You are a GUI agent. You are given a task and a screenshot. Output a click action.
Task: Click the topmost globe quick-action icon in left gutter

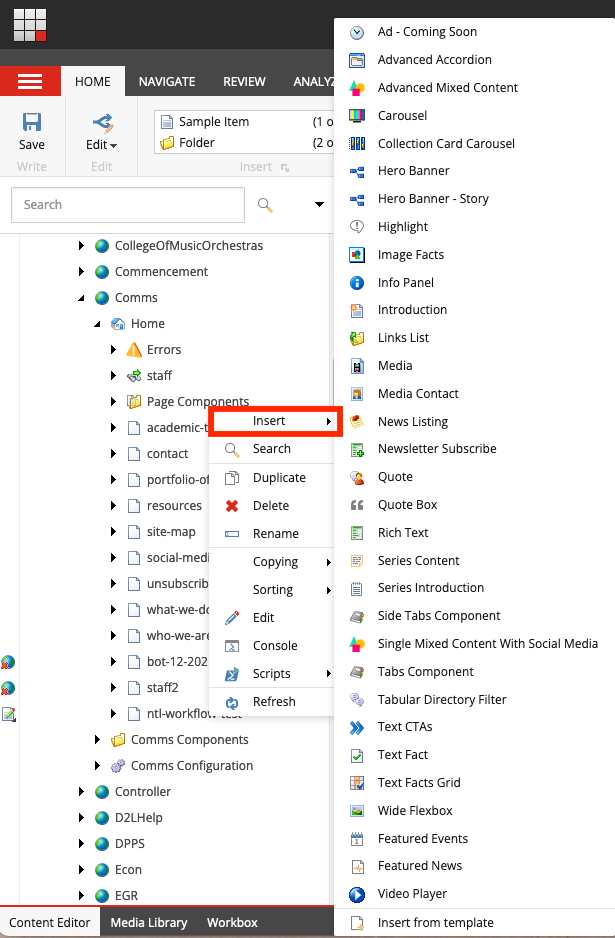click(x=8, y=661)
